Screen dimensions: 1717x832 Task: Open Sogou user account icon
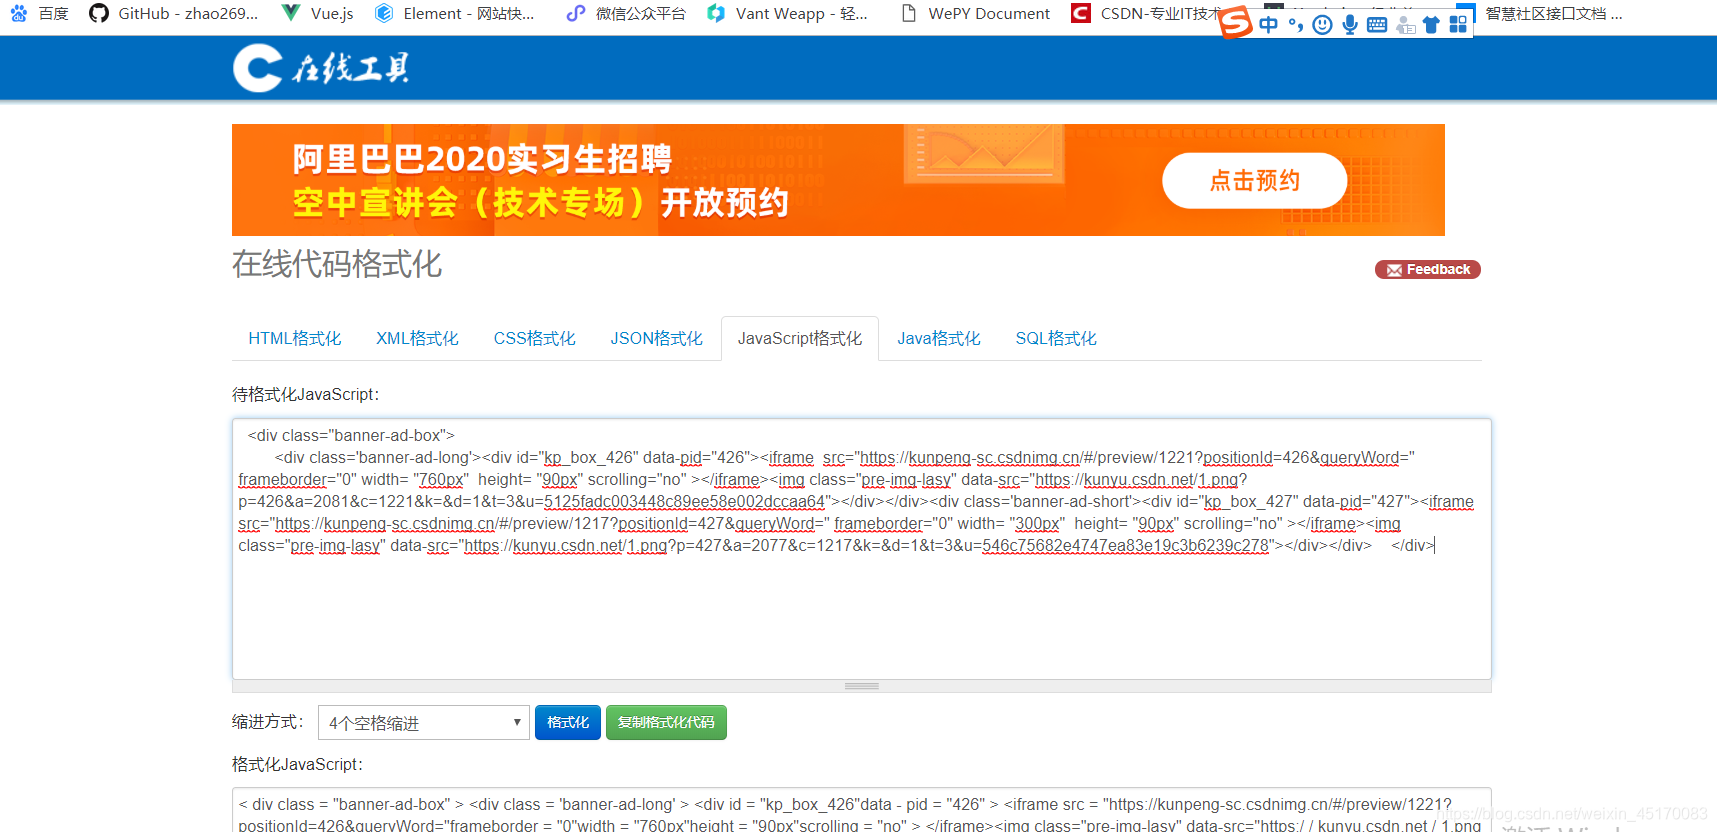click(1405, 24)
